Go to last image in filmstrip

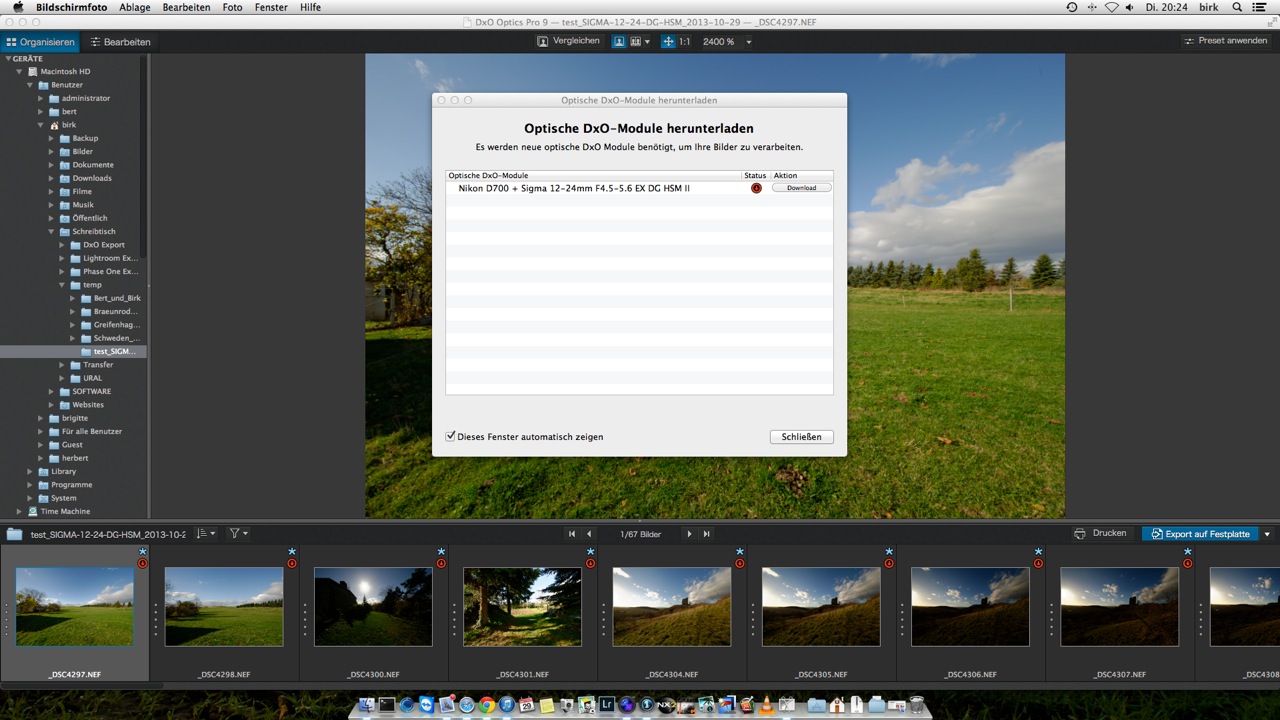click(706, 534)
